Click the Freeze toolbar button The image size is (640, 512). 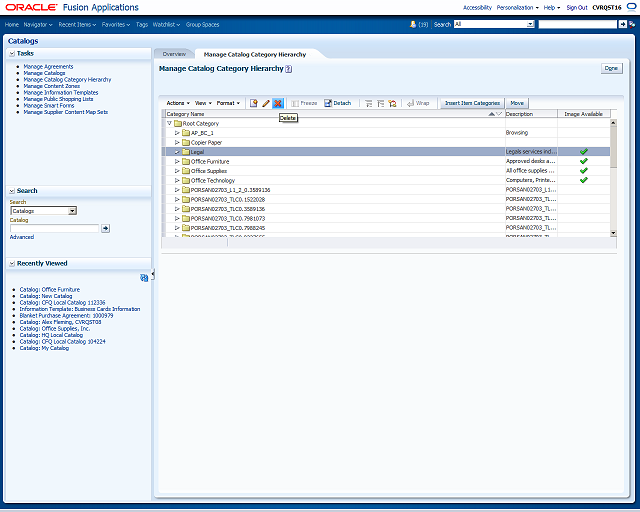(304, 103)
